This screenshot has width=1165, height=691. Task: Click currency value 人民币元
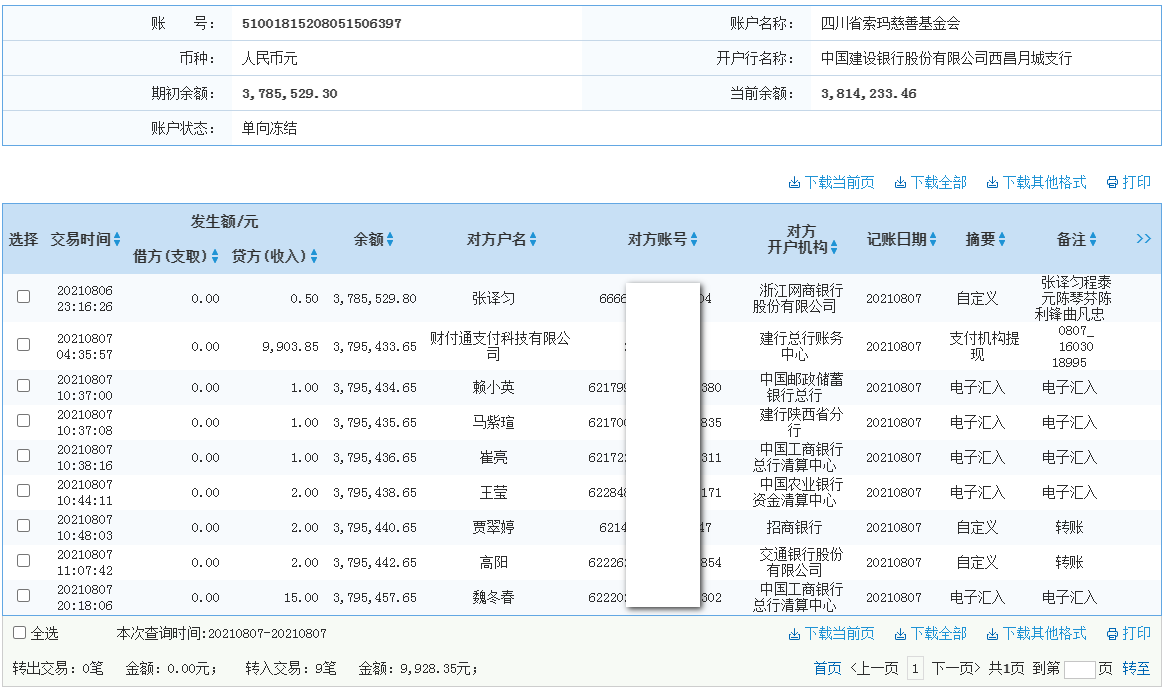click(269, 59)
